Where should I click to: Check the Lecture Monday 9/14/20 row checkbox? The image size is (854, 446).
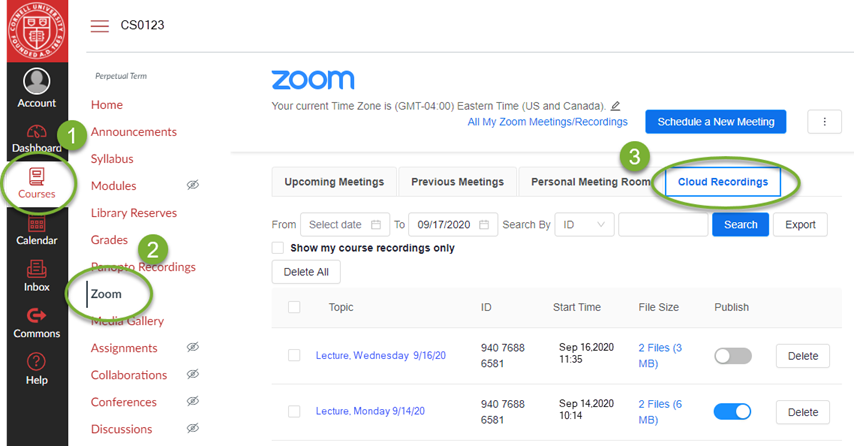(294, 411)
